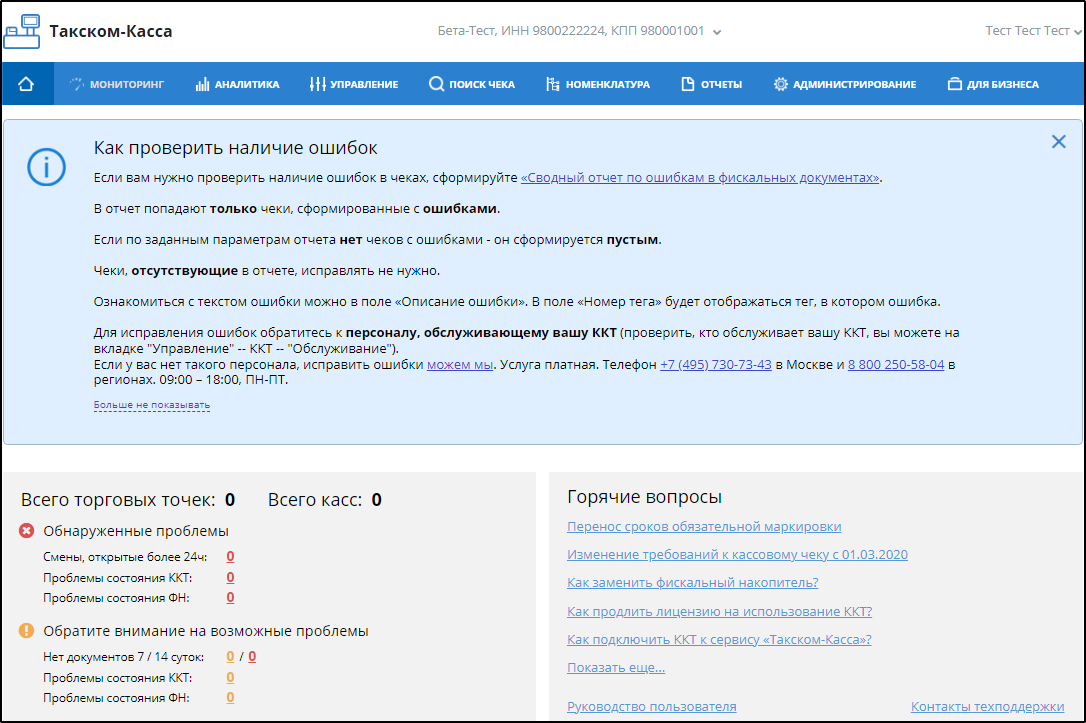Open «Контакты техподдержки» link
Image resolution: width=1086 pixels, height=723 pixels.
pos(987,706)
